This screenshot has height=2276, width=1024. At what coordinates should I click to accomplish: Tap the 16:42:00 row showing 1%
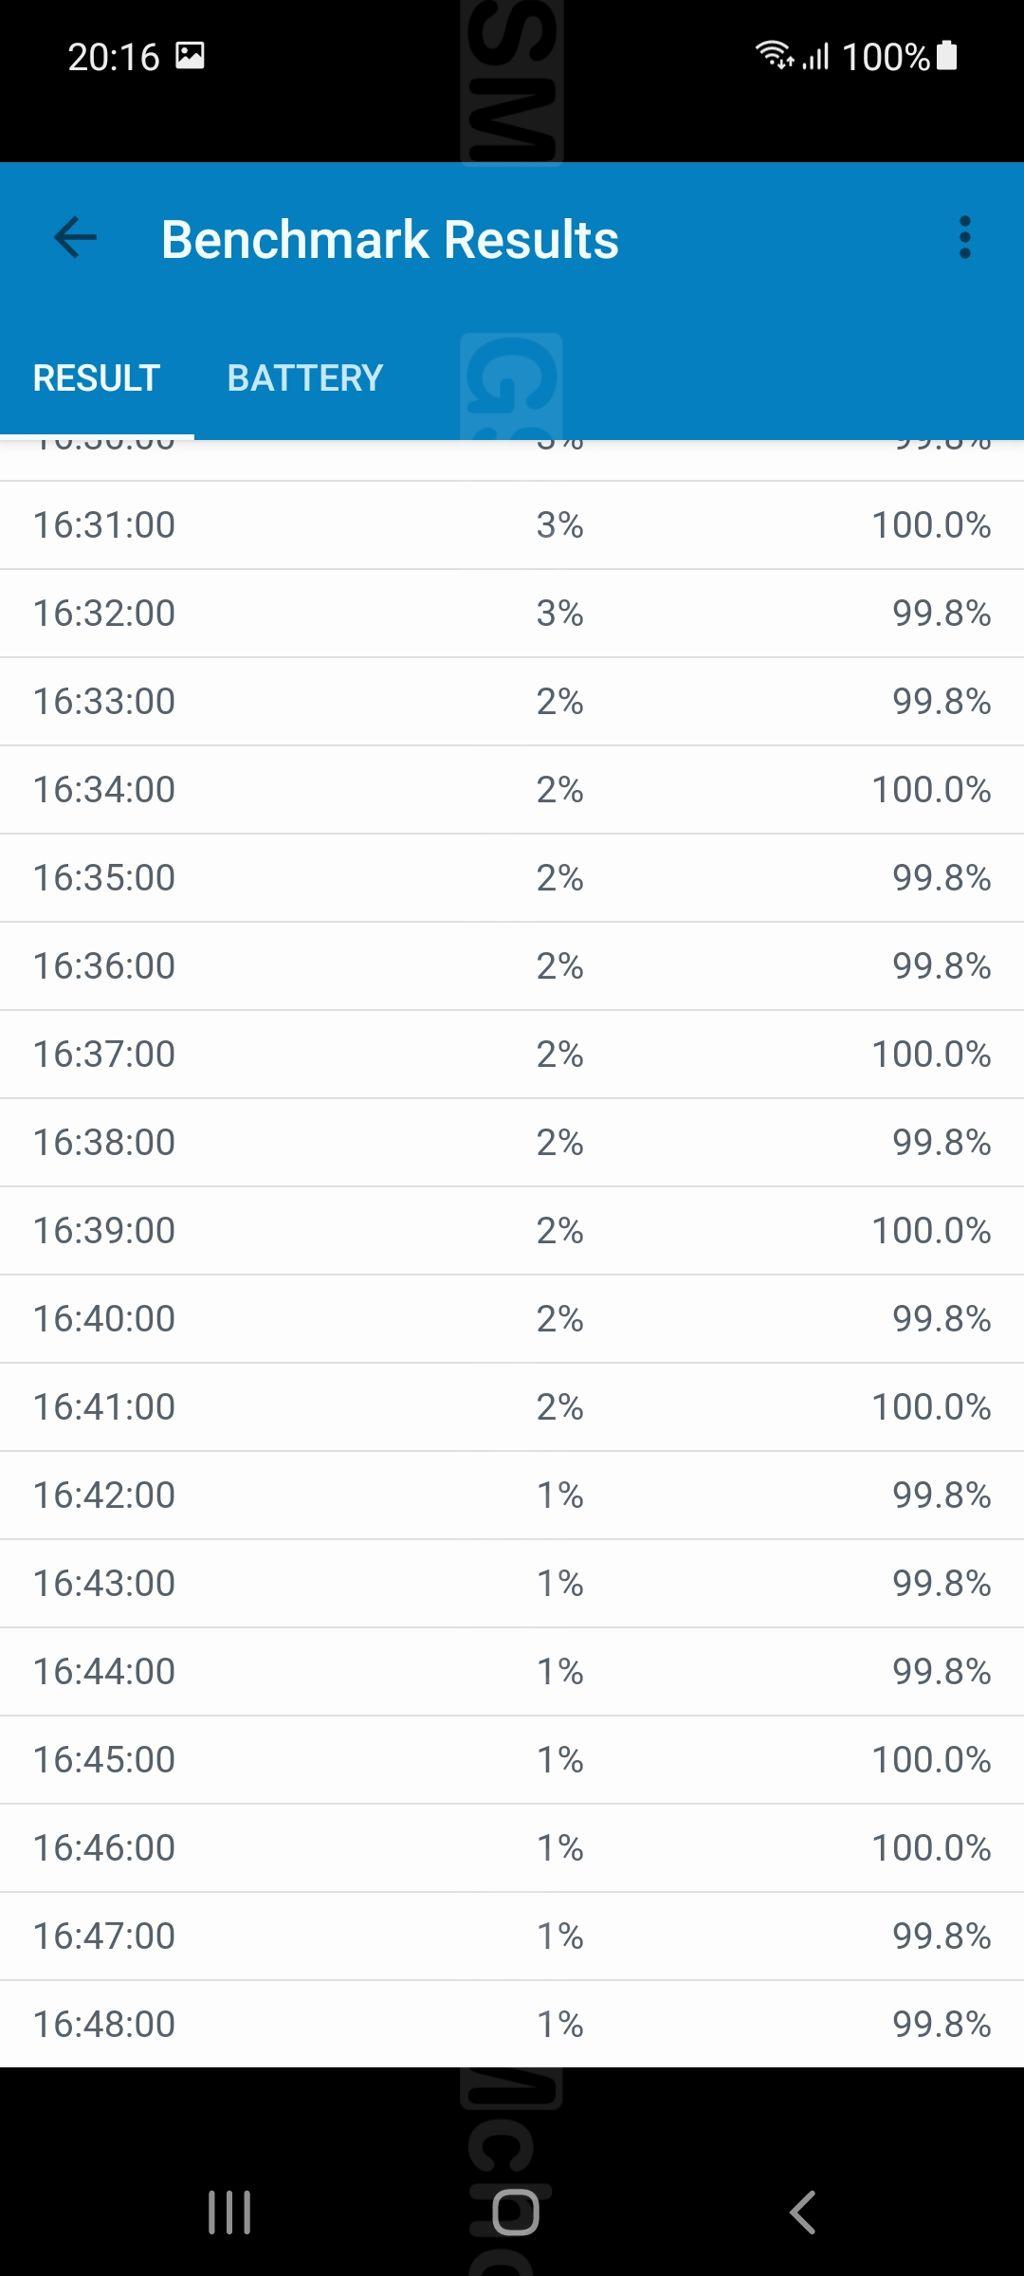(x=512, y=1495)
